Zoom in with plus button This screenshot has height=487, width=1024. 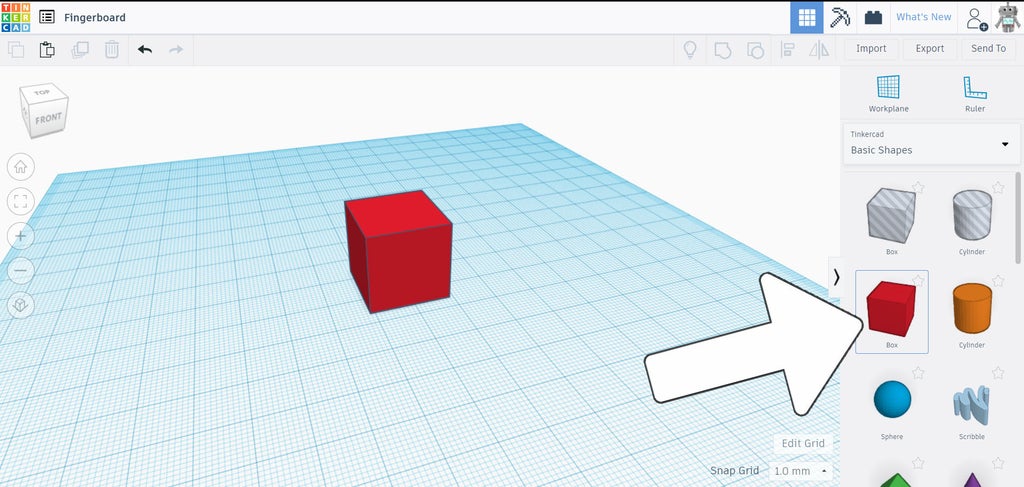(20, 236)
